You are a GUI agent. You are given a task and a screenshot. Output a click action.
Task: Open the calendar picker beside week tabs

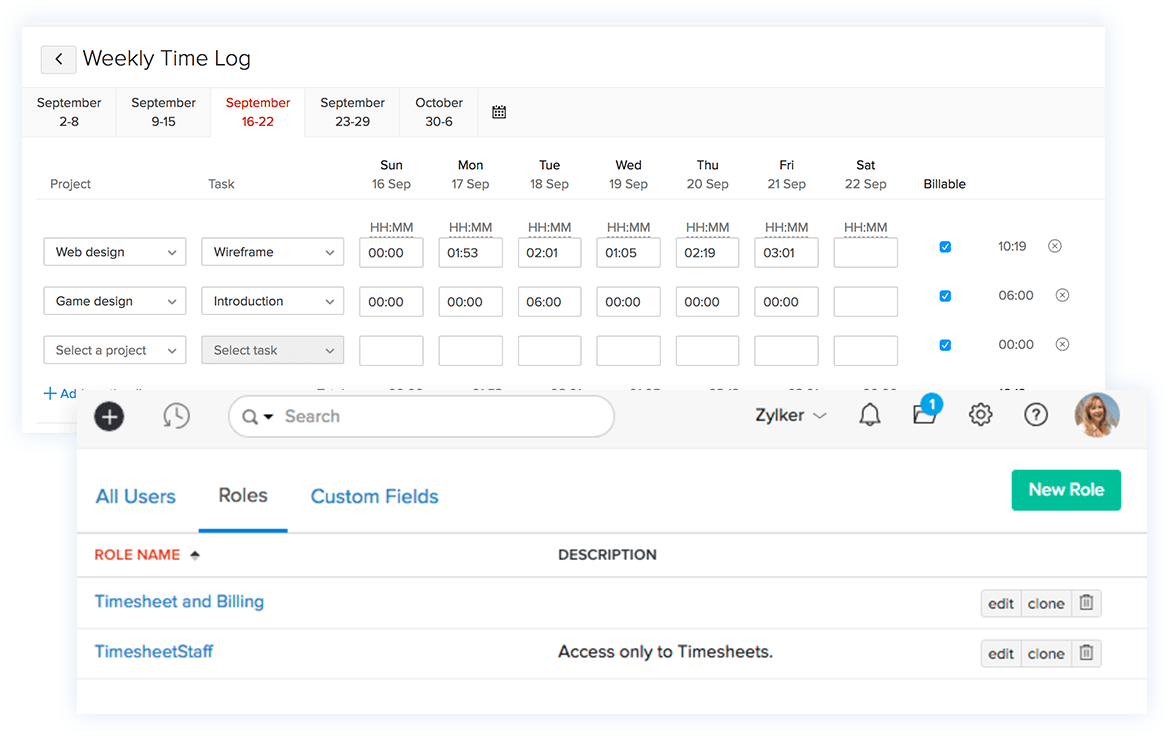tap(499, 112)
